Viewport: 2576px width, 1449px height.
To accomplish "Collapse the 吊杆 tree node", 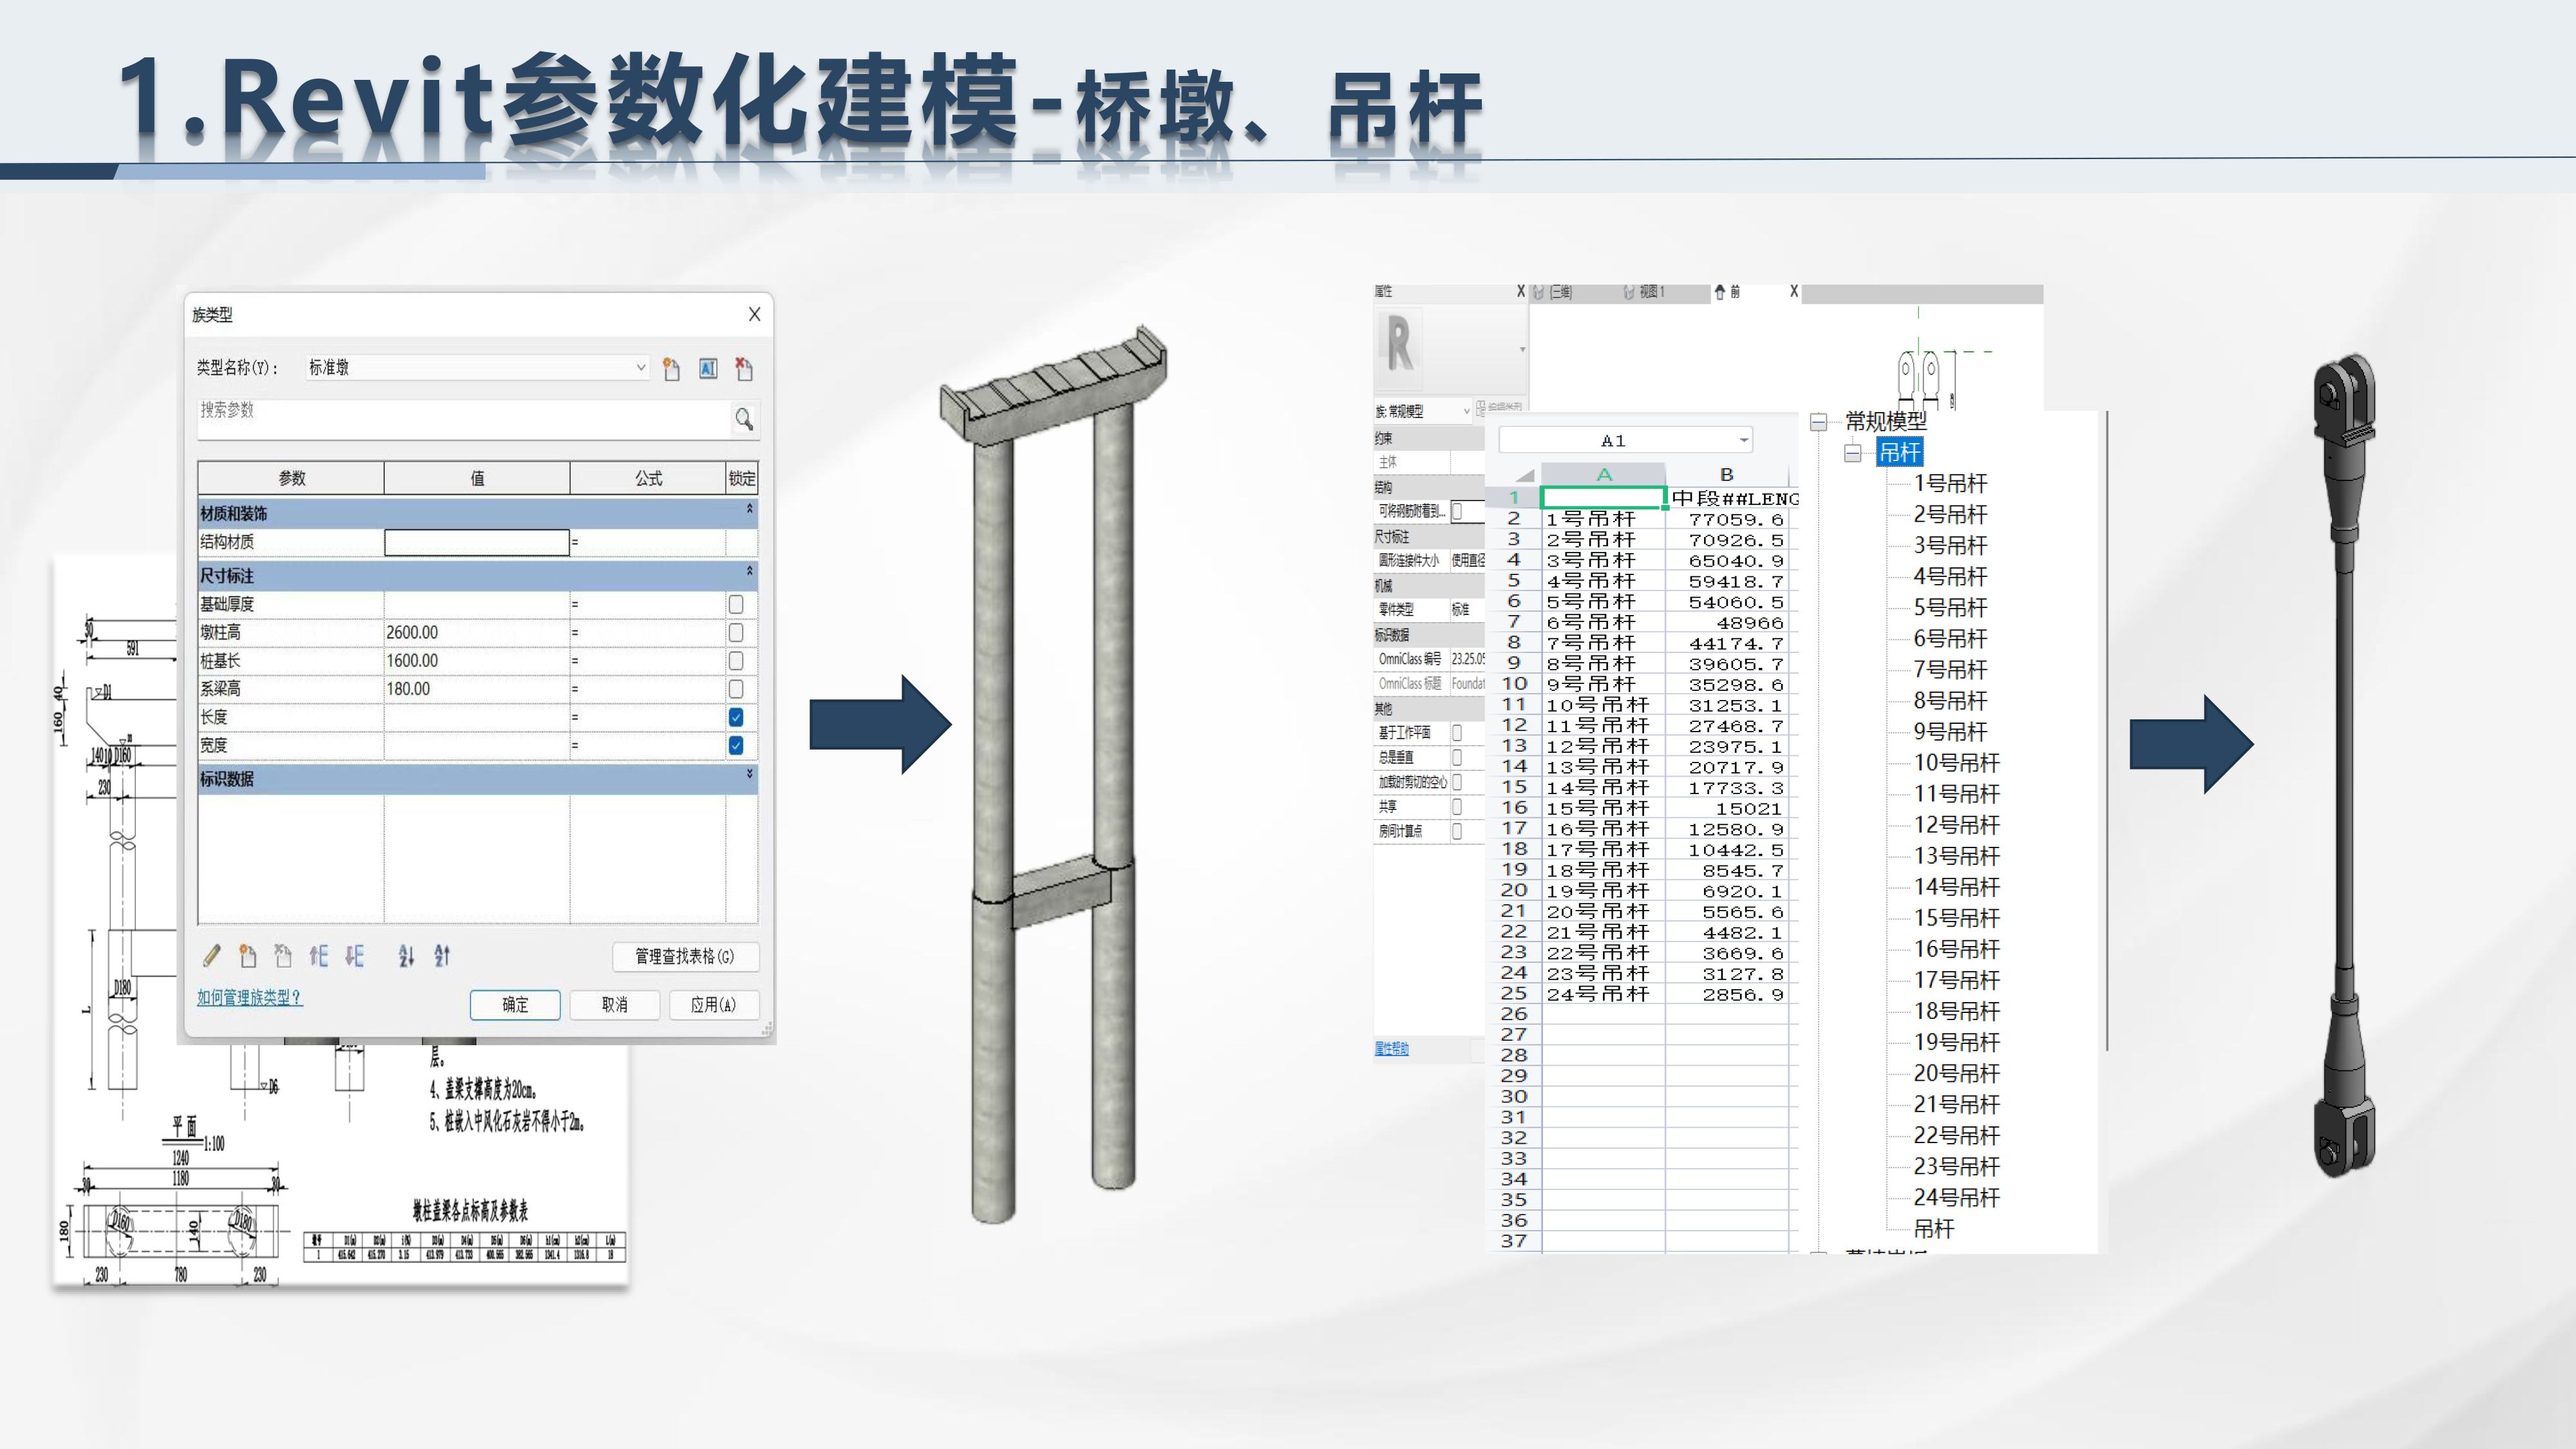I will click(x=1853, y=453).
